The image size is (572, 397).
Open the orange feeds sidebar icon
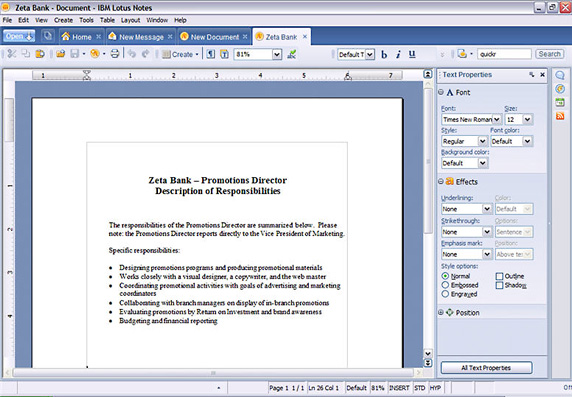pyautogui.click(x=560, y=116)
